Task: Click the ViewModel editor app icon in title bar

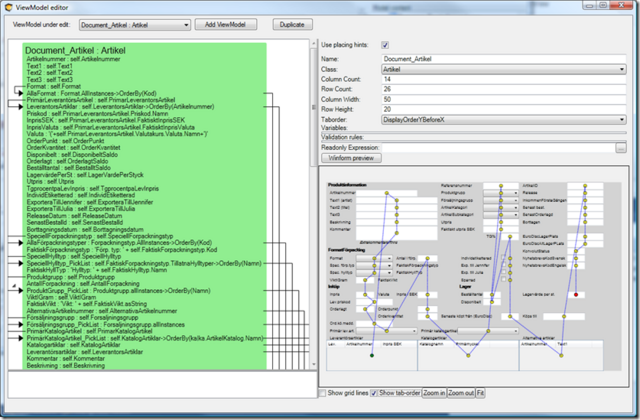Action: pyautogui.click(x=9, y=7)
